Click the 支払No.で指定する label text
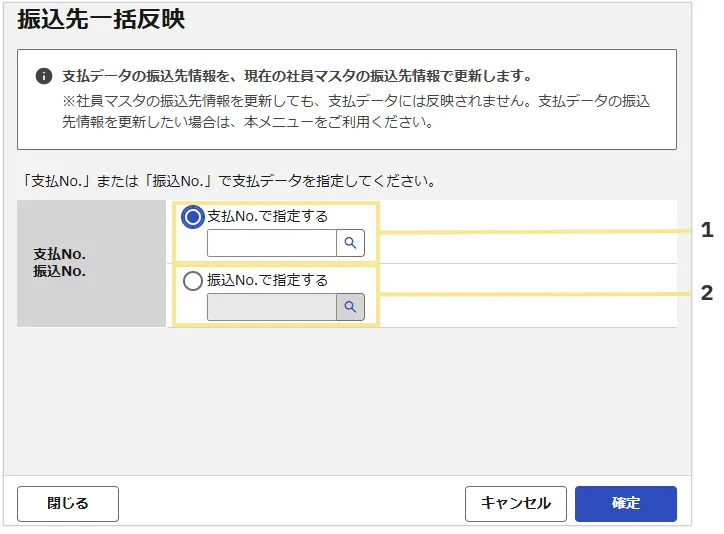 [x=267, y=216]
